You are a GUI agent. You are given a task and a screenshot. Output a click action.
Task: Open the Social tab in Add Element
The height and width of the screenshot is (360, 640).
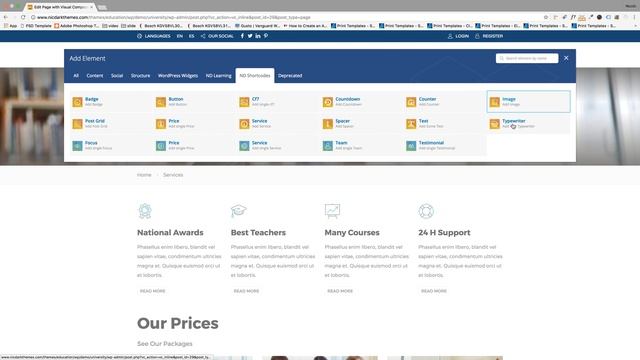[x=117, y=76]
